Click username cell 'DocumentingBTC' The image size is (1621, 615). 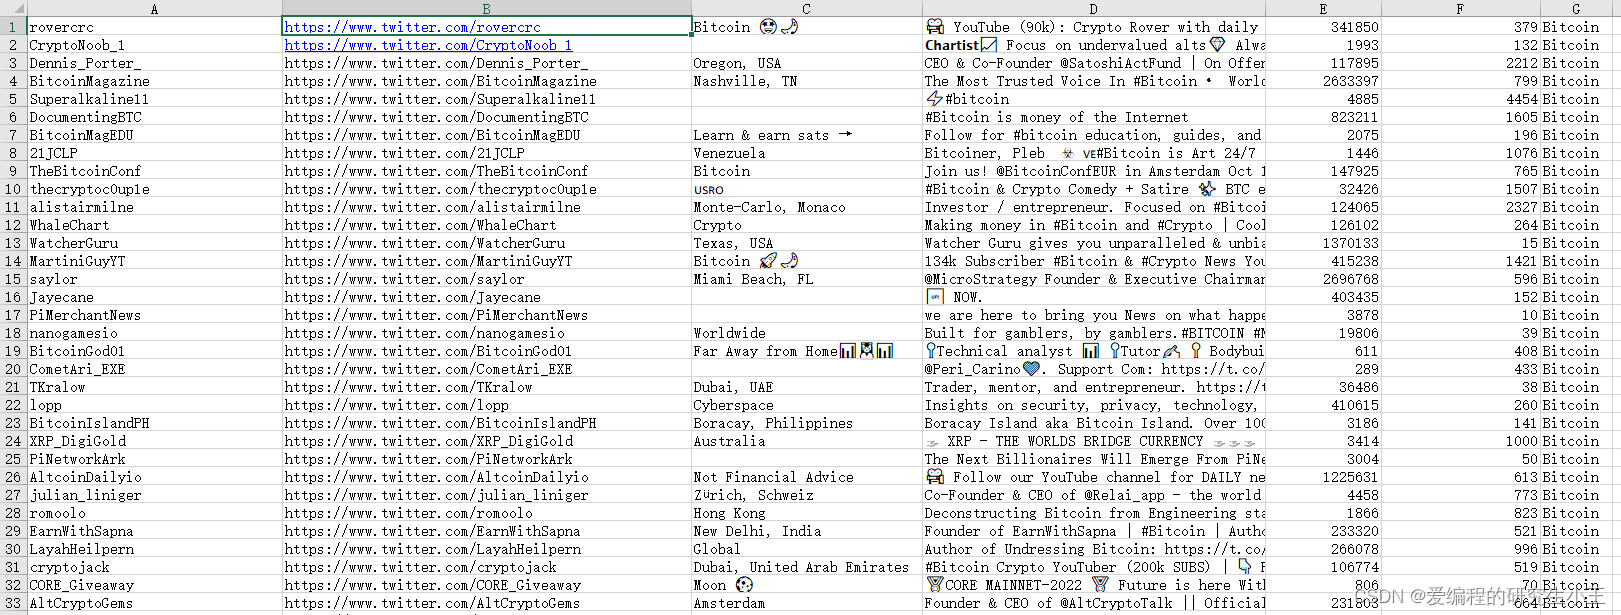[x=154, y=117]
